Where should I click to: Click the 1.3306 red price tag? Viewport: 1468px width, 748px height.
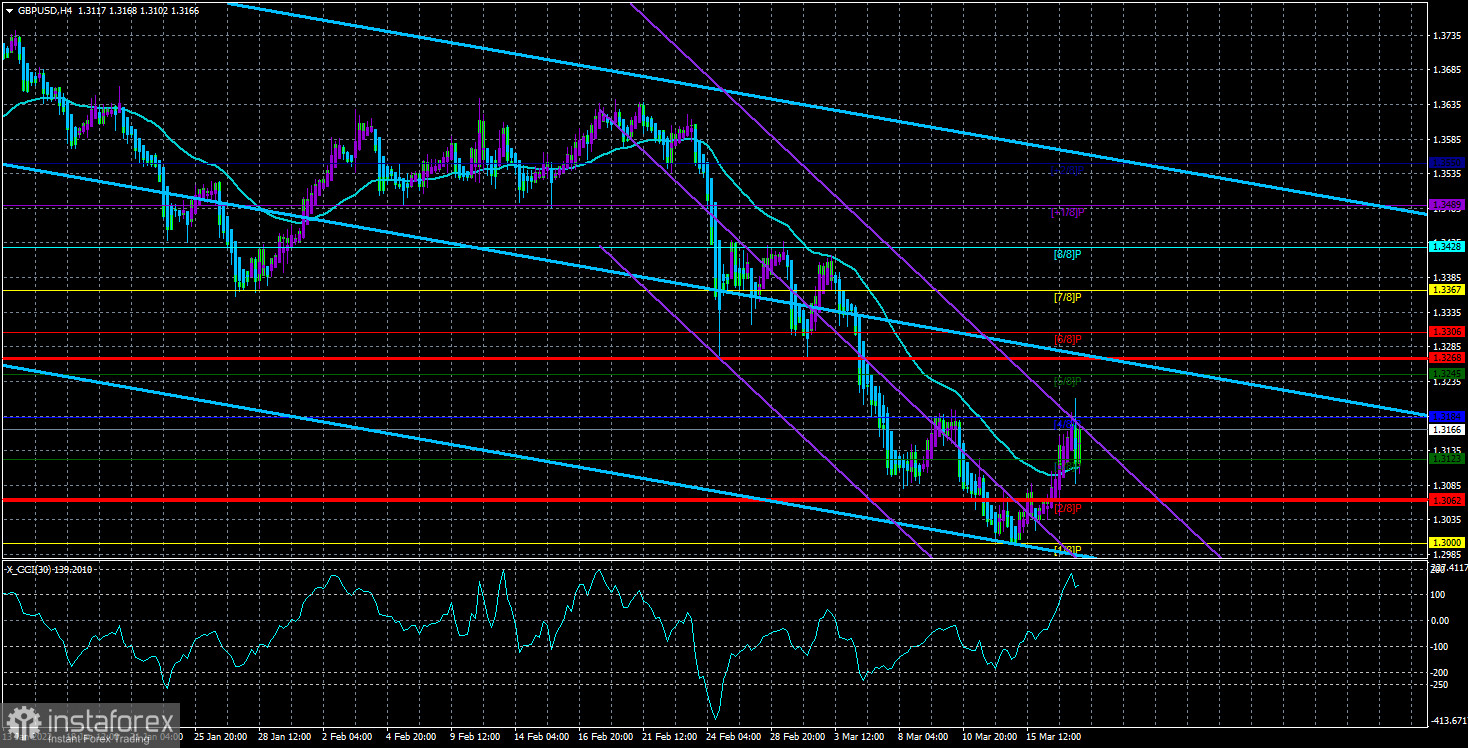pos(1448,332)
